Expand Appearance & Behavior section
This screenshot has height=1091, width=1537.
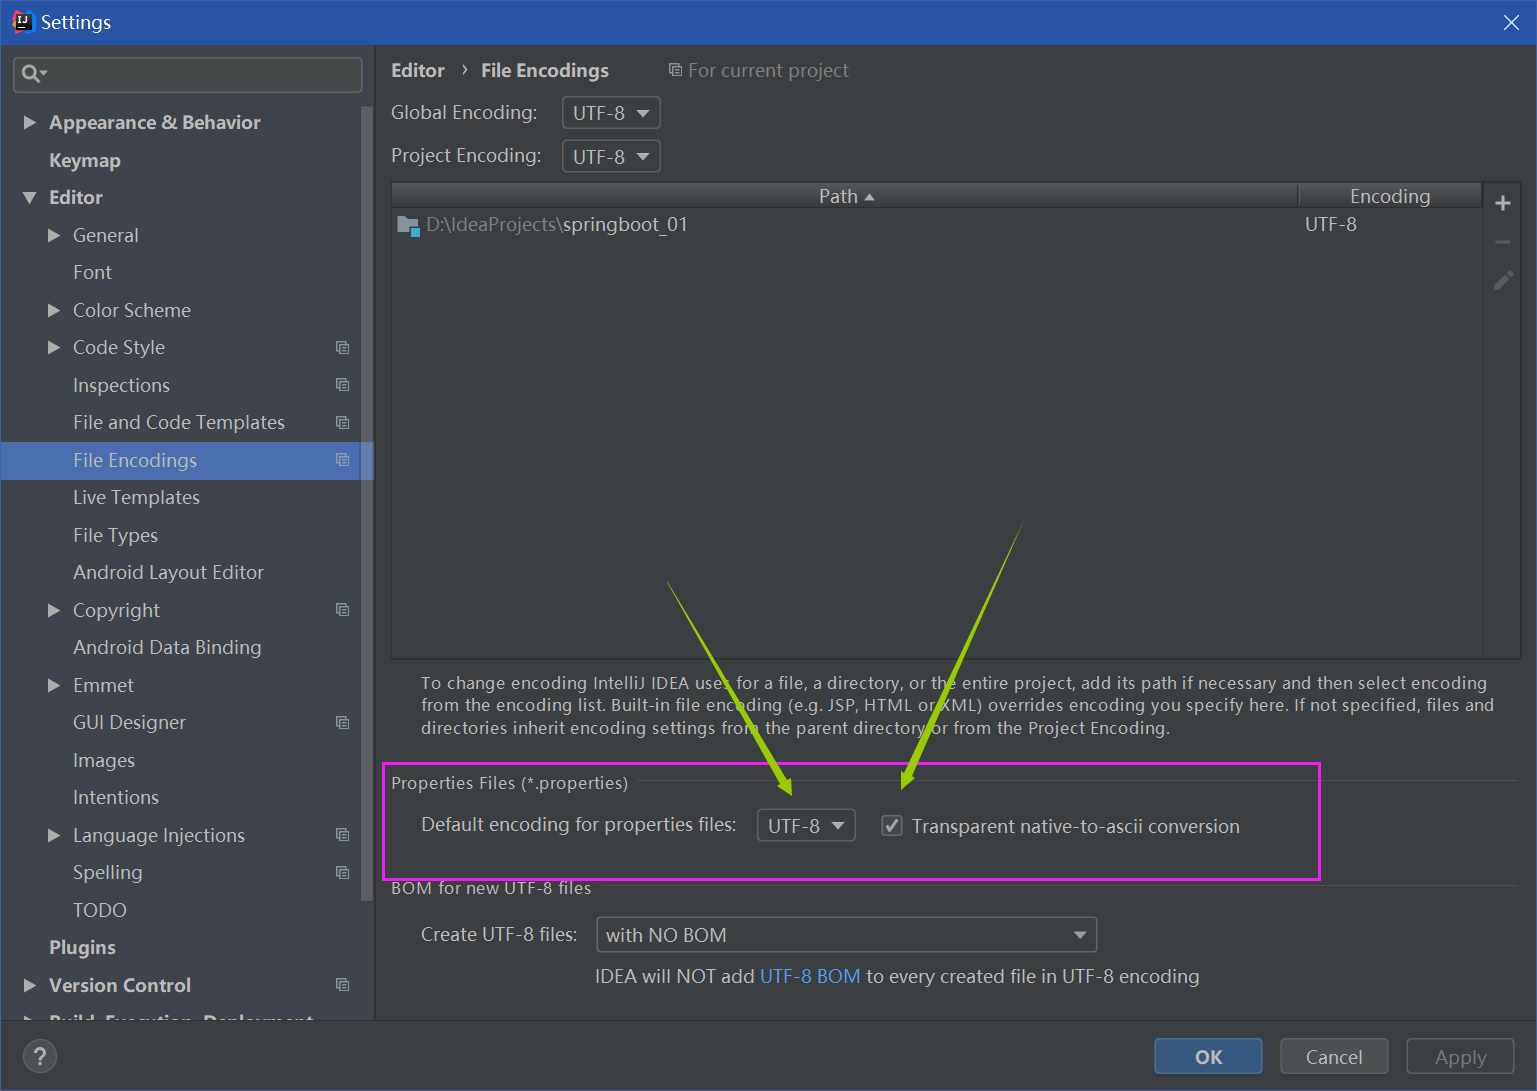(29, 122)
